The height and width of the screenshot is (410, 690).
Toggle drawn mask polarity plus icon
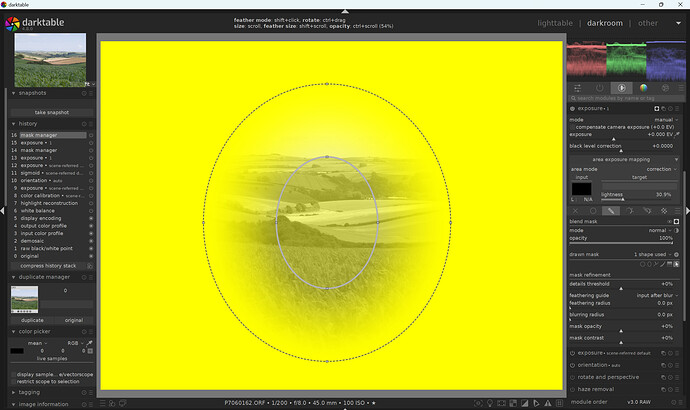(x=676, y=255)
